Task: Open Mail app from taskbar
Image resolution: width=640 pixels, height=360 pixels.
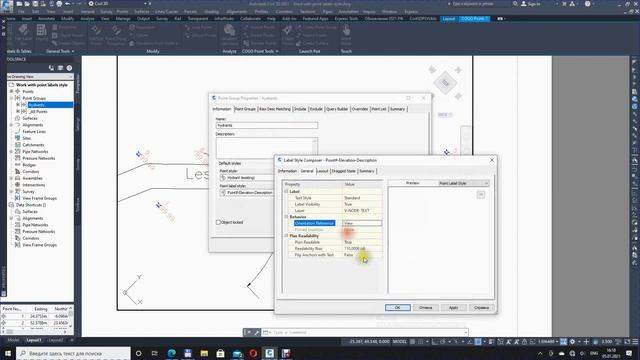Action: tap(237, 353)
